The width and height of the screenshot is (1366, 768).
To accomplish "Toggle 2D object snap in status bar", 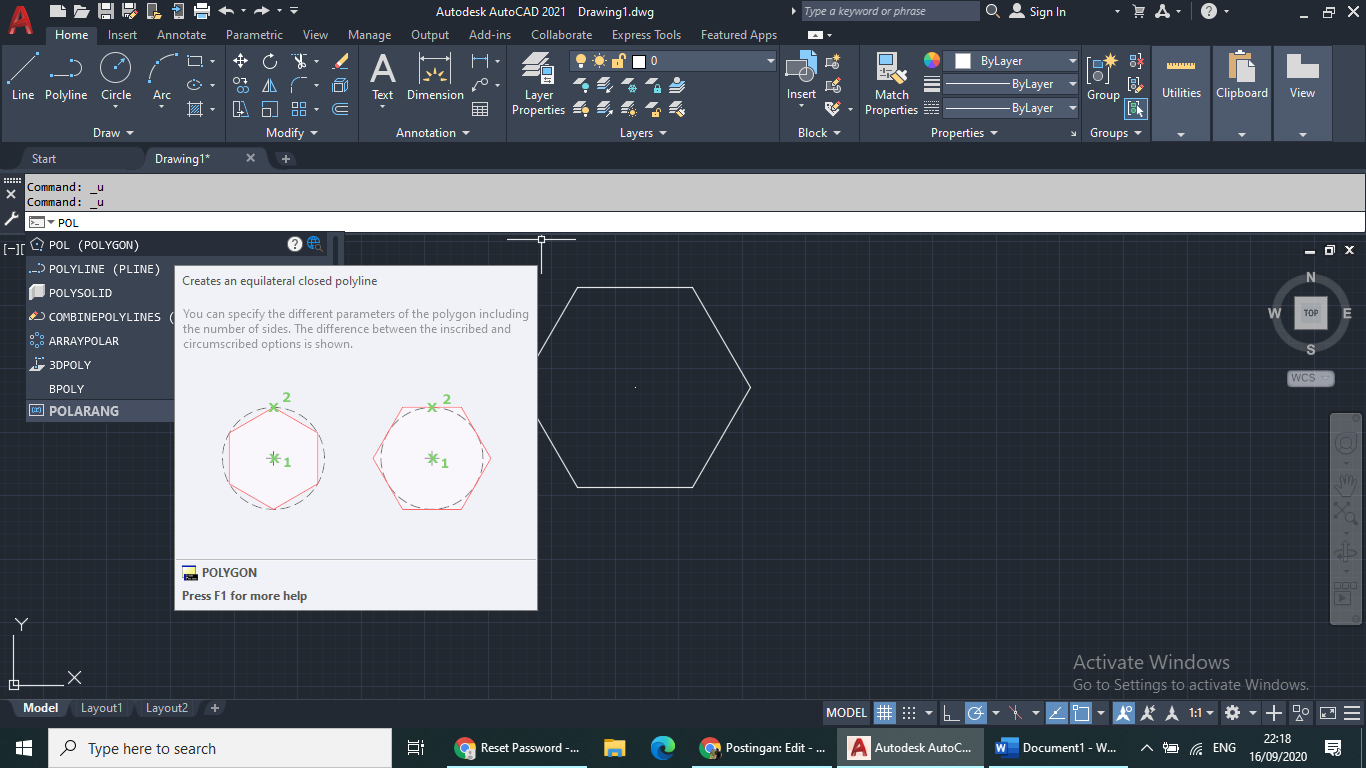I will (x=1081, y=713).
